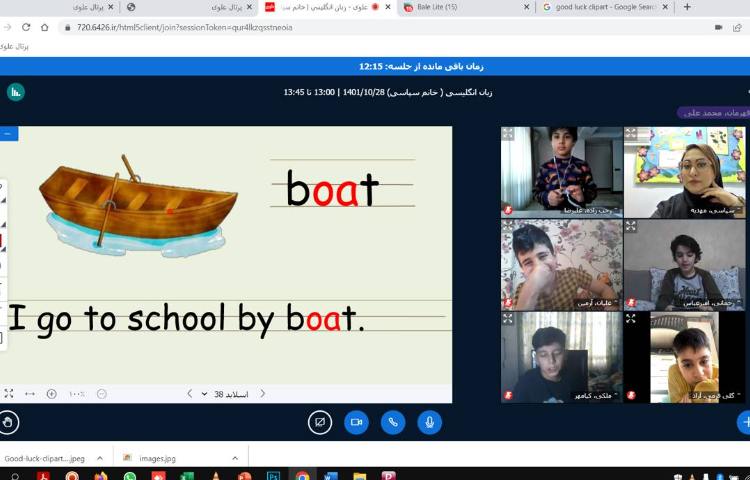Image resolution: width=750 pixels, height=480 pixels.
Task: Click the address bar with the 720.6426.ir URL
Action: pos(185,27)
